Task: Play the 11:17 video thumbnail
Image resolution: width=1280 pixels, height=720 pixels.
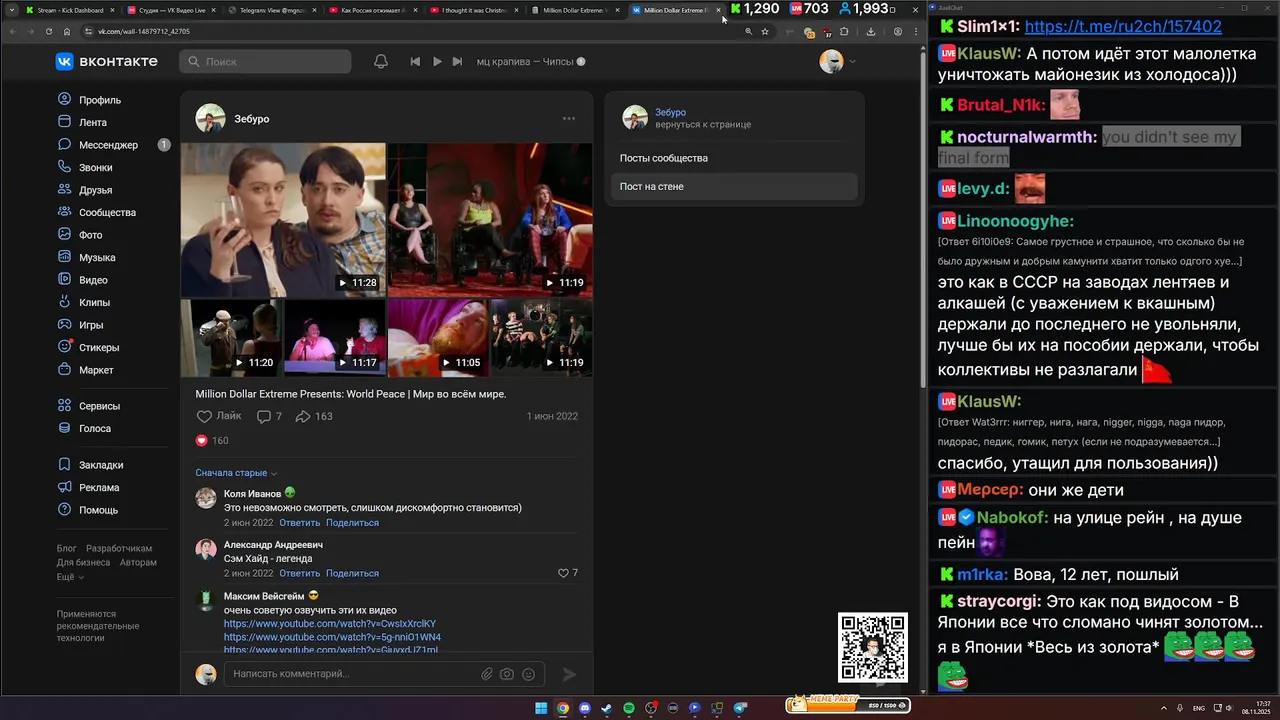Action: 335,338
